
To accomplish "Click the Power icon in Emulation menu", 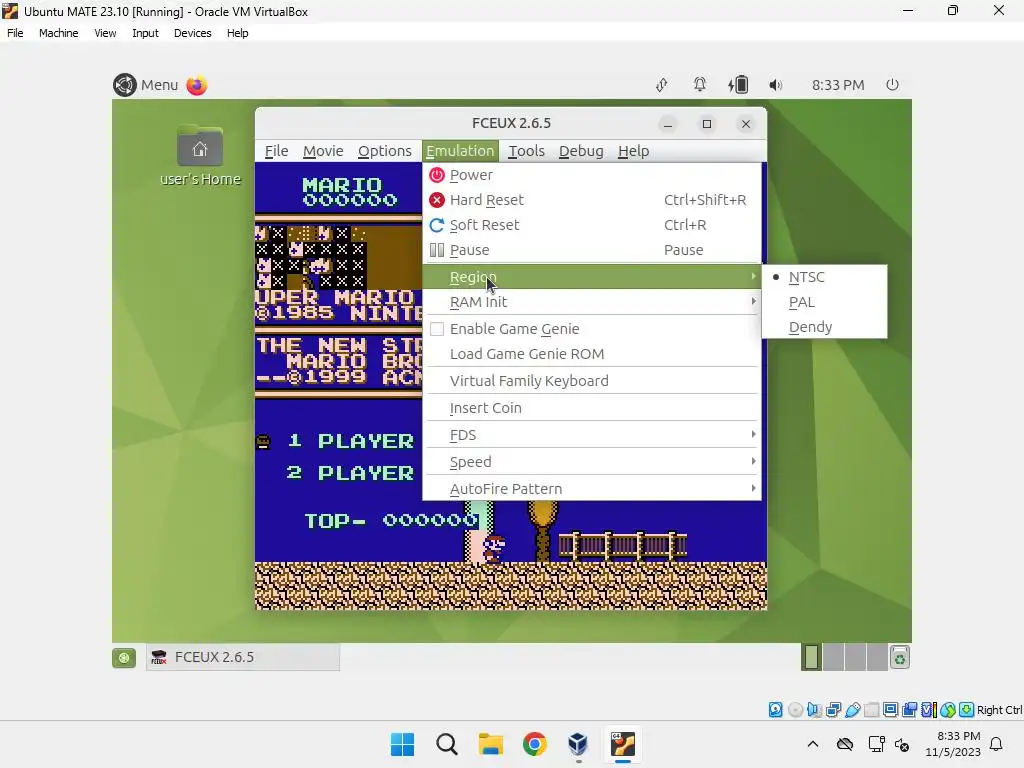I will point(436,175).
